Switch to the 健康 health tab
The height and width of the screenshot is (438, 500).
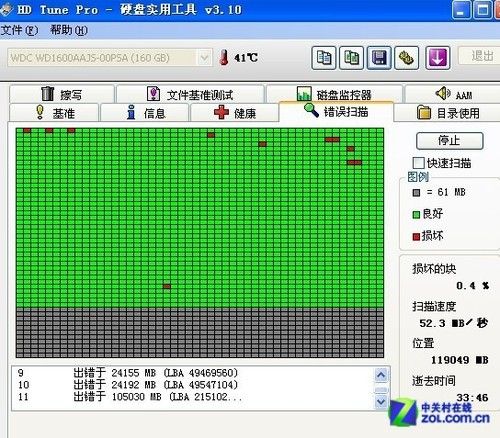pos(234,113)
